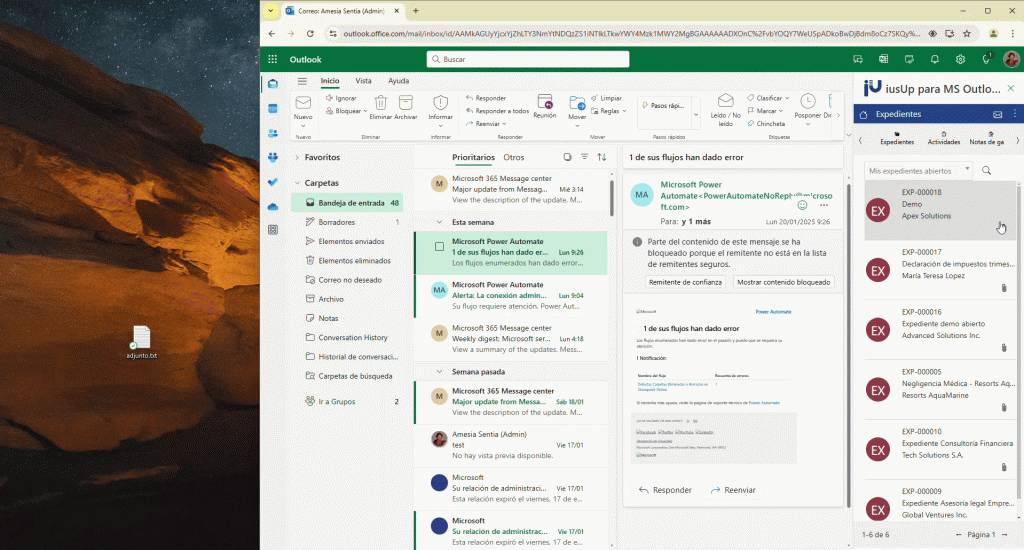The width and height of the screenshot is (1024, 550).
Task: Open Outlook settings gear icon
Action: (960, 59)
